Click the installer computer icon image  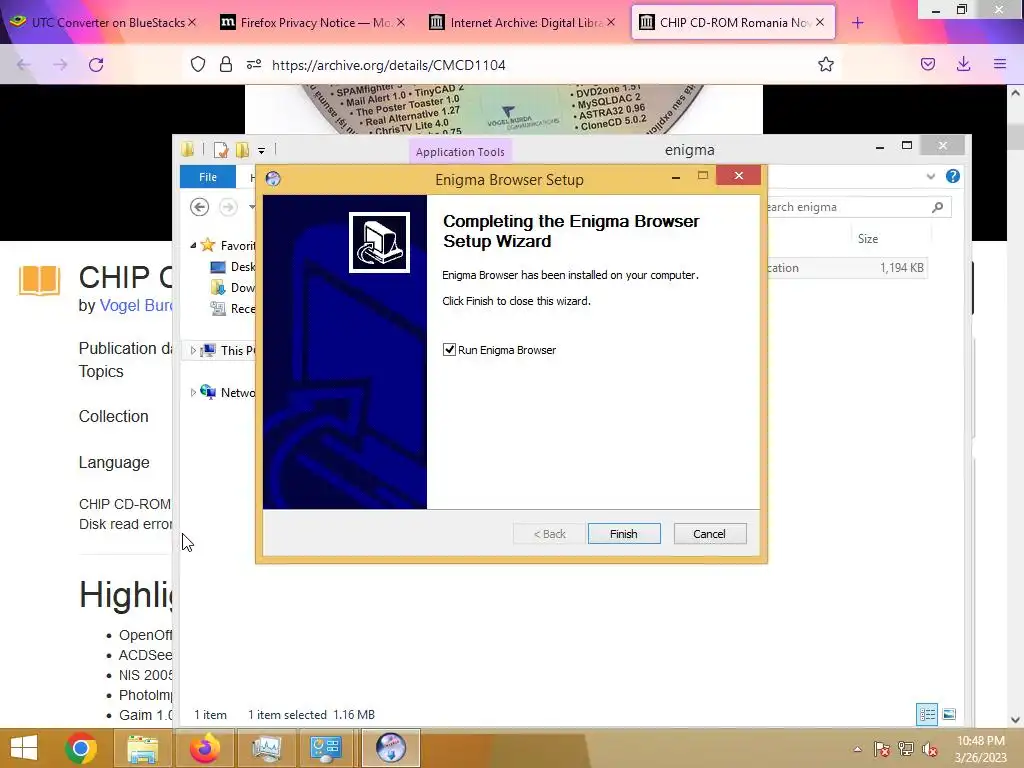379,242
